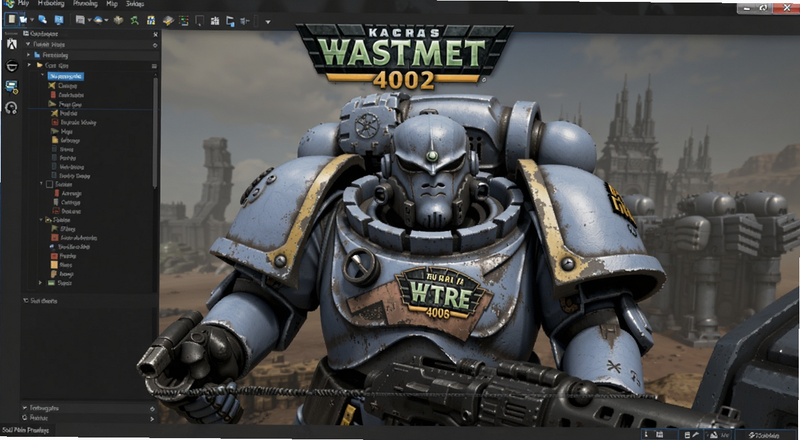800x440 pixels.
Task: Toggle the circle button in panel header row
Action: click(155, 45)
